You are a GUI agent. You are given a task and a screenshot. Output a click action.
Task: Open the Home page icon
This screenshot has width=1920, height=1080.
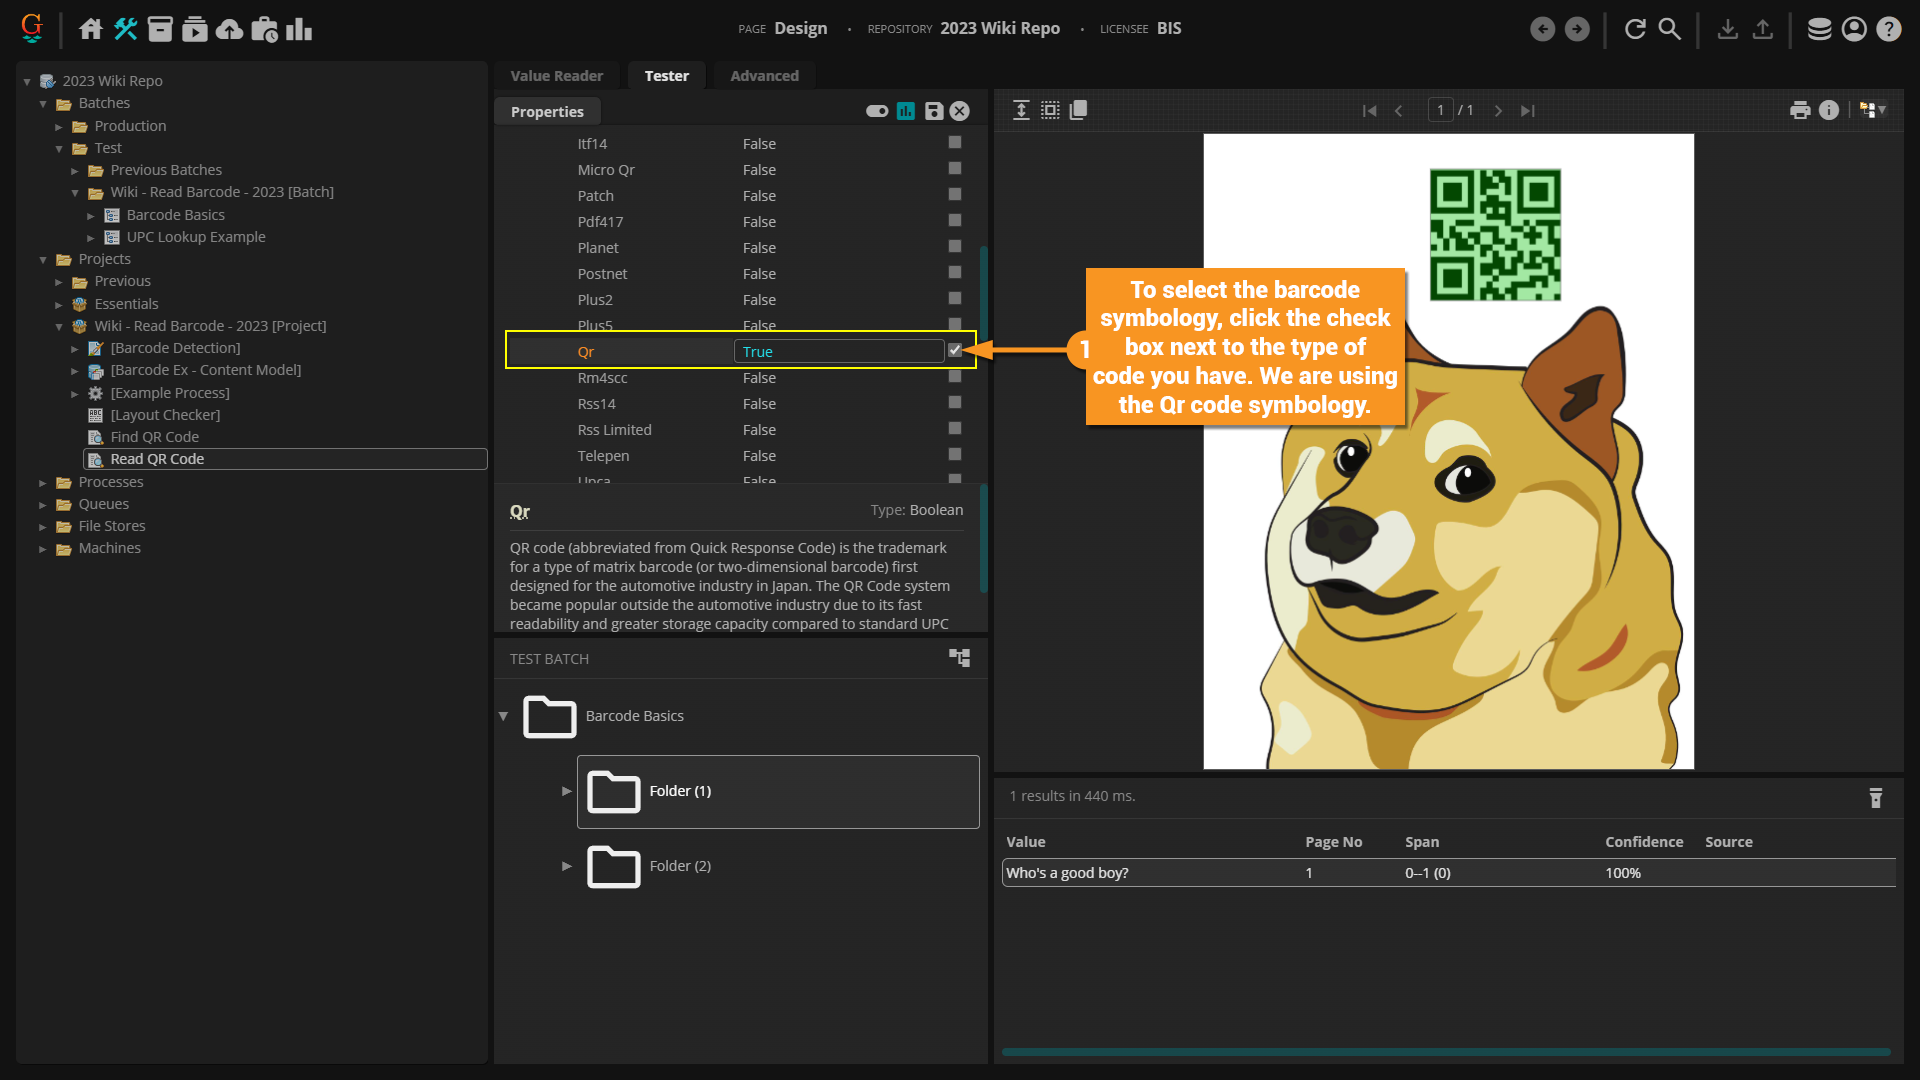click(91, 29)
